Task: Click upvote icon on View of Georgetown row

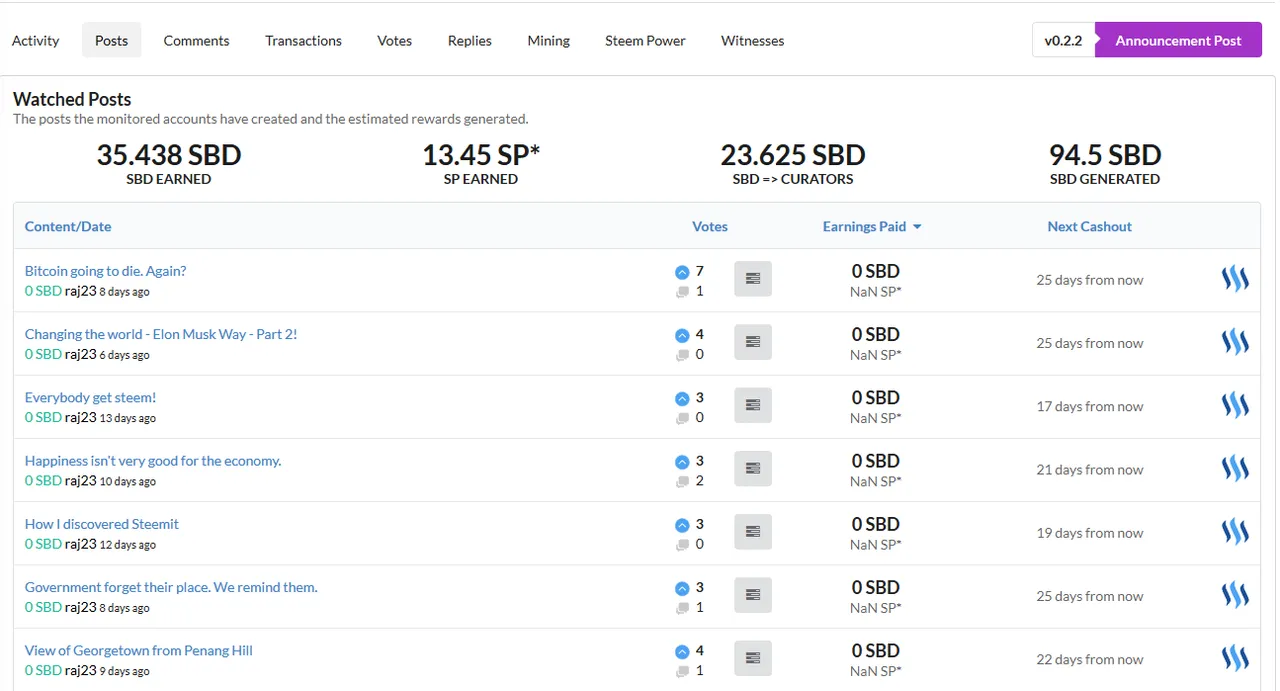Action: (x=682, y=650)
